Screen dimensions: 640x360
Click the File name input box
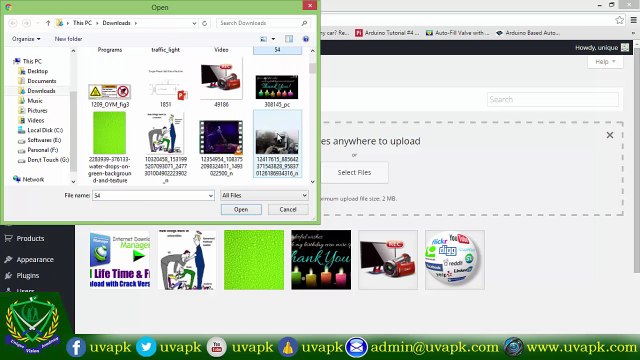click(x=150, y=196)
